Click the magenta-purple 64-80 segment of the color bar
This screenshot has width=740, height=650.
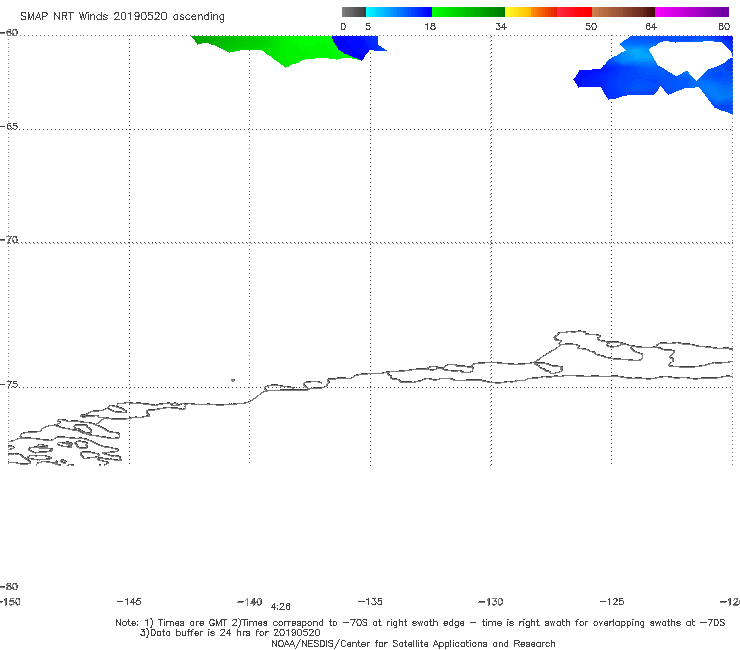coord(692,12)
